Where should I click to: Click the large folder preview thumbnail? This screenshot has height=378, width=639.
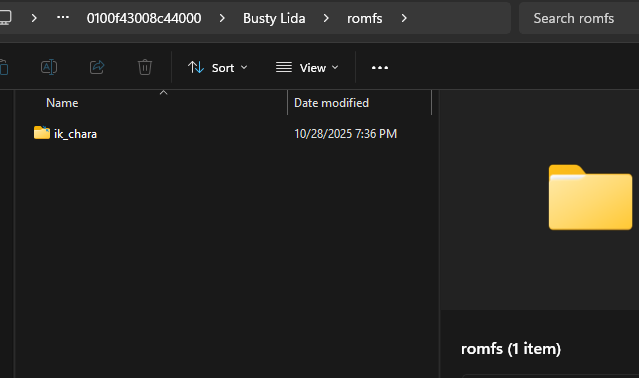590,197
